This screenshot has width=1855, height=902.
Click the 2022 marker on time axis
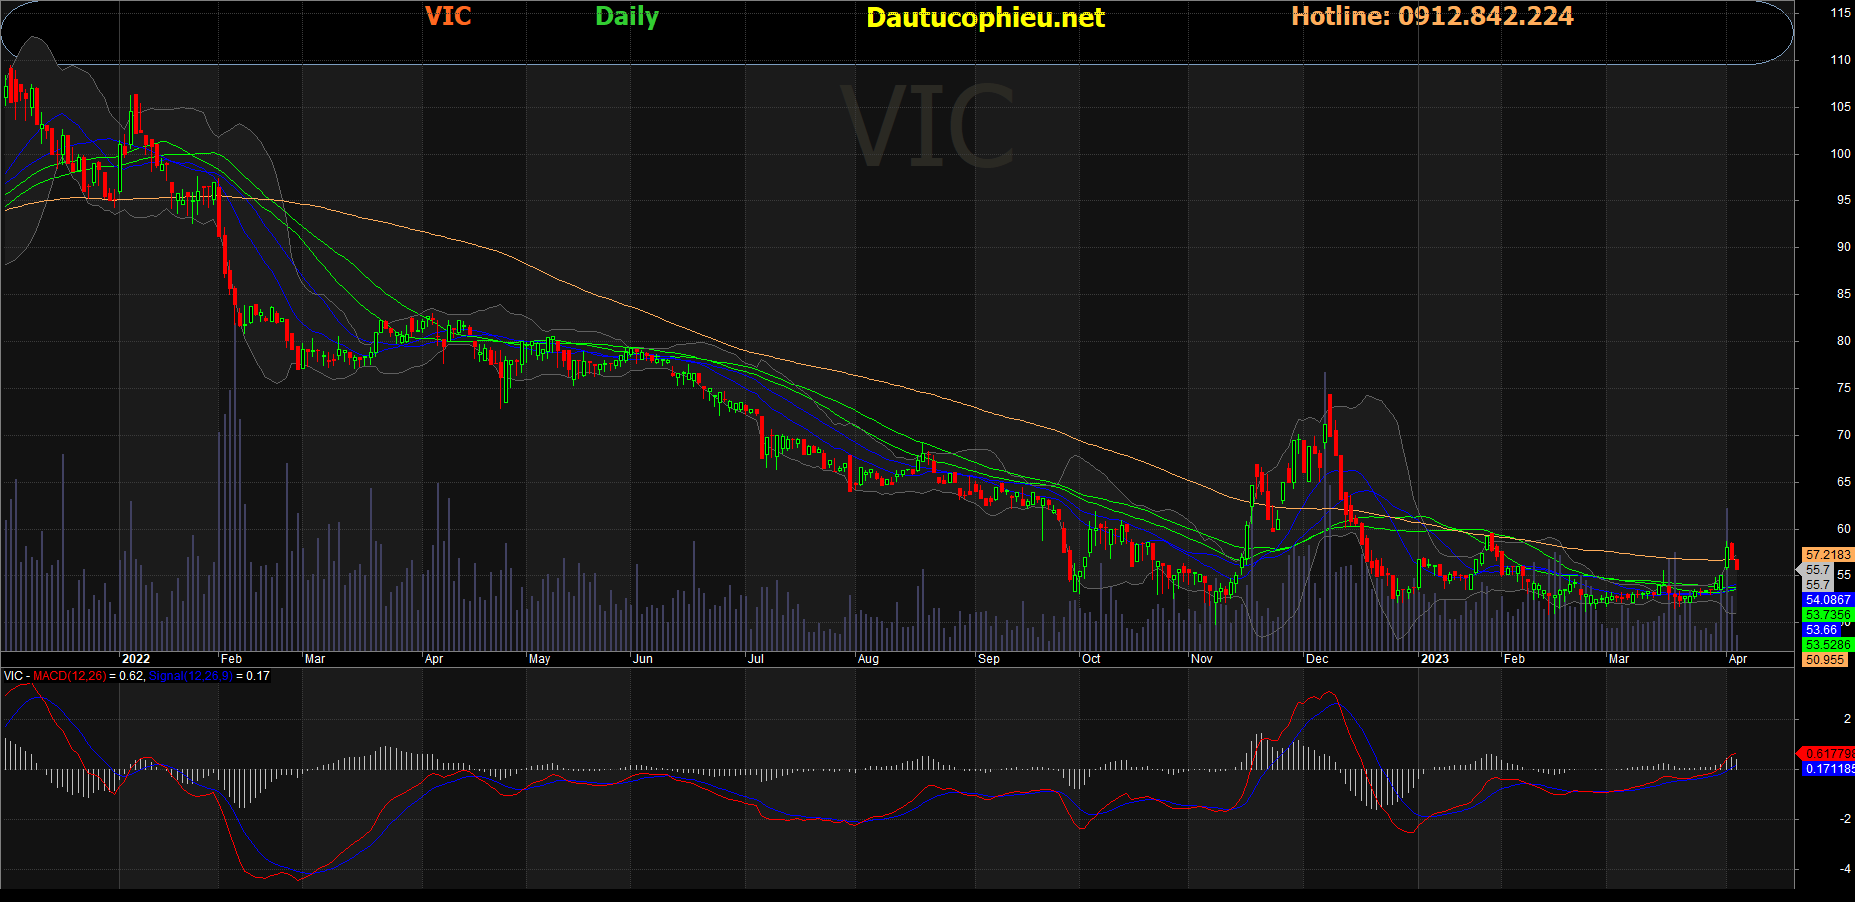pos(135,659)
